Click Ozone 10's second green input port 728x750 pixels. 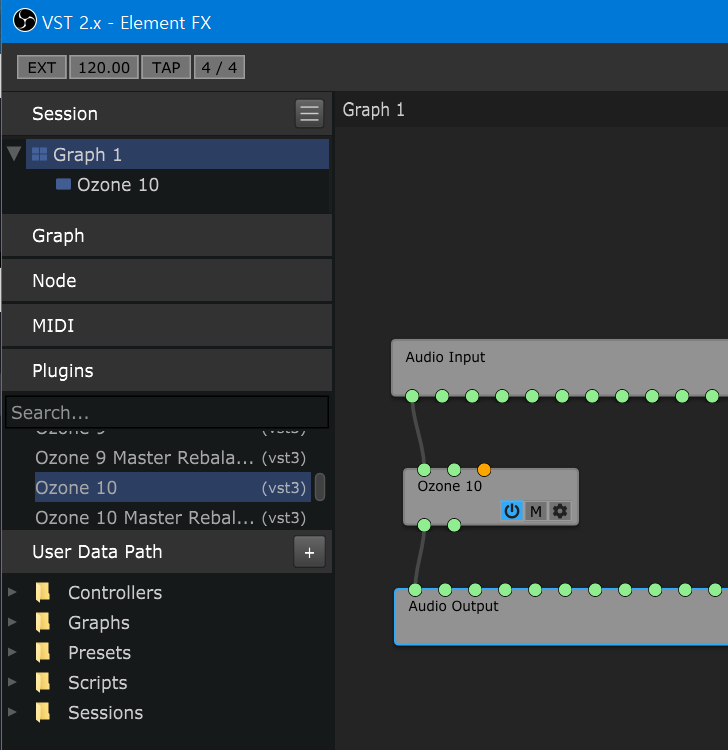click(x=454, y=470)
